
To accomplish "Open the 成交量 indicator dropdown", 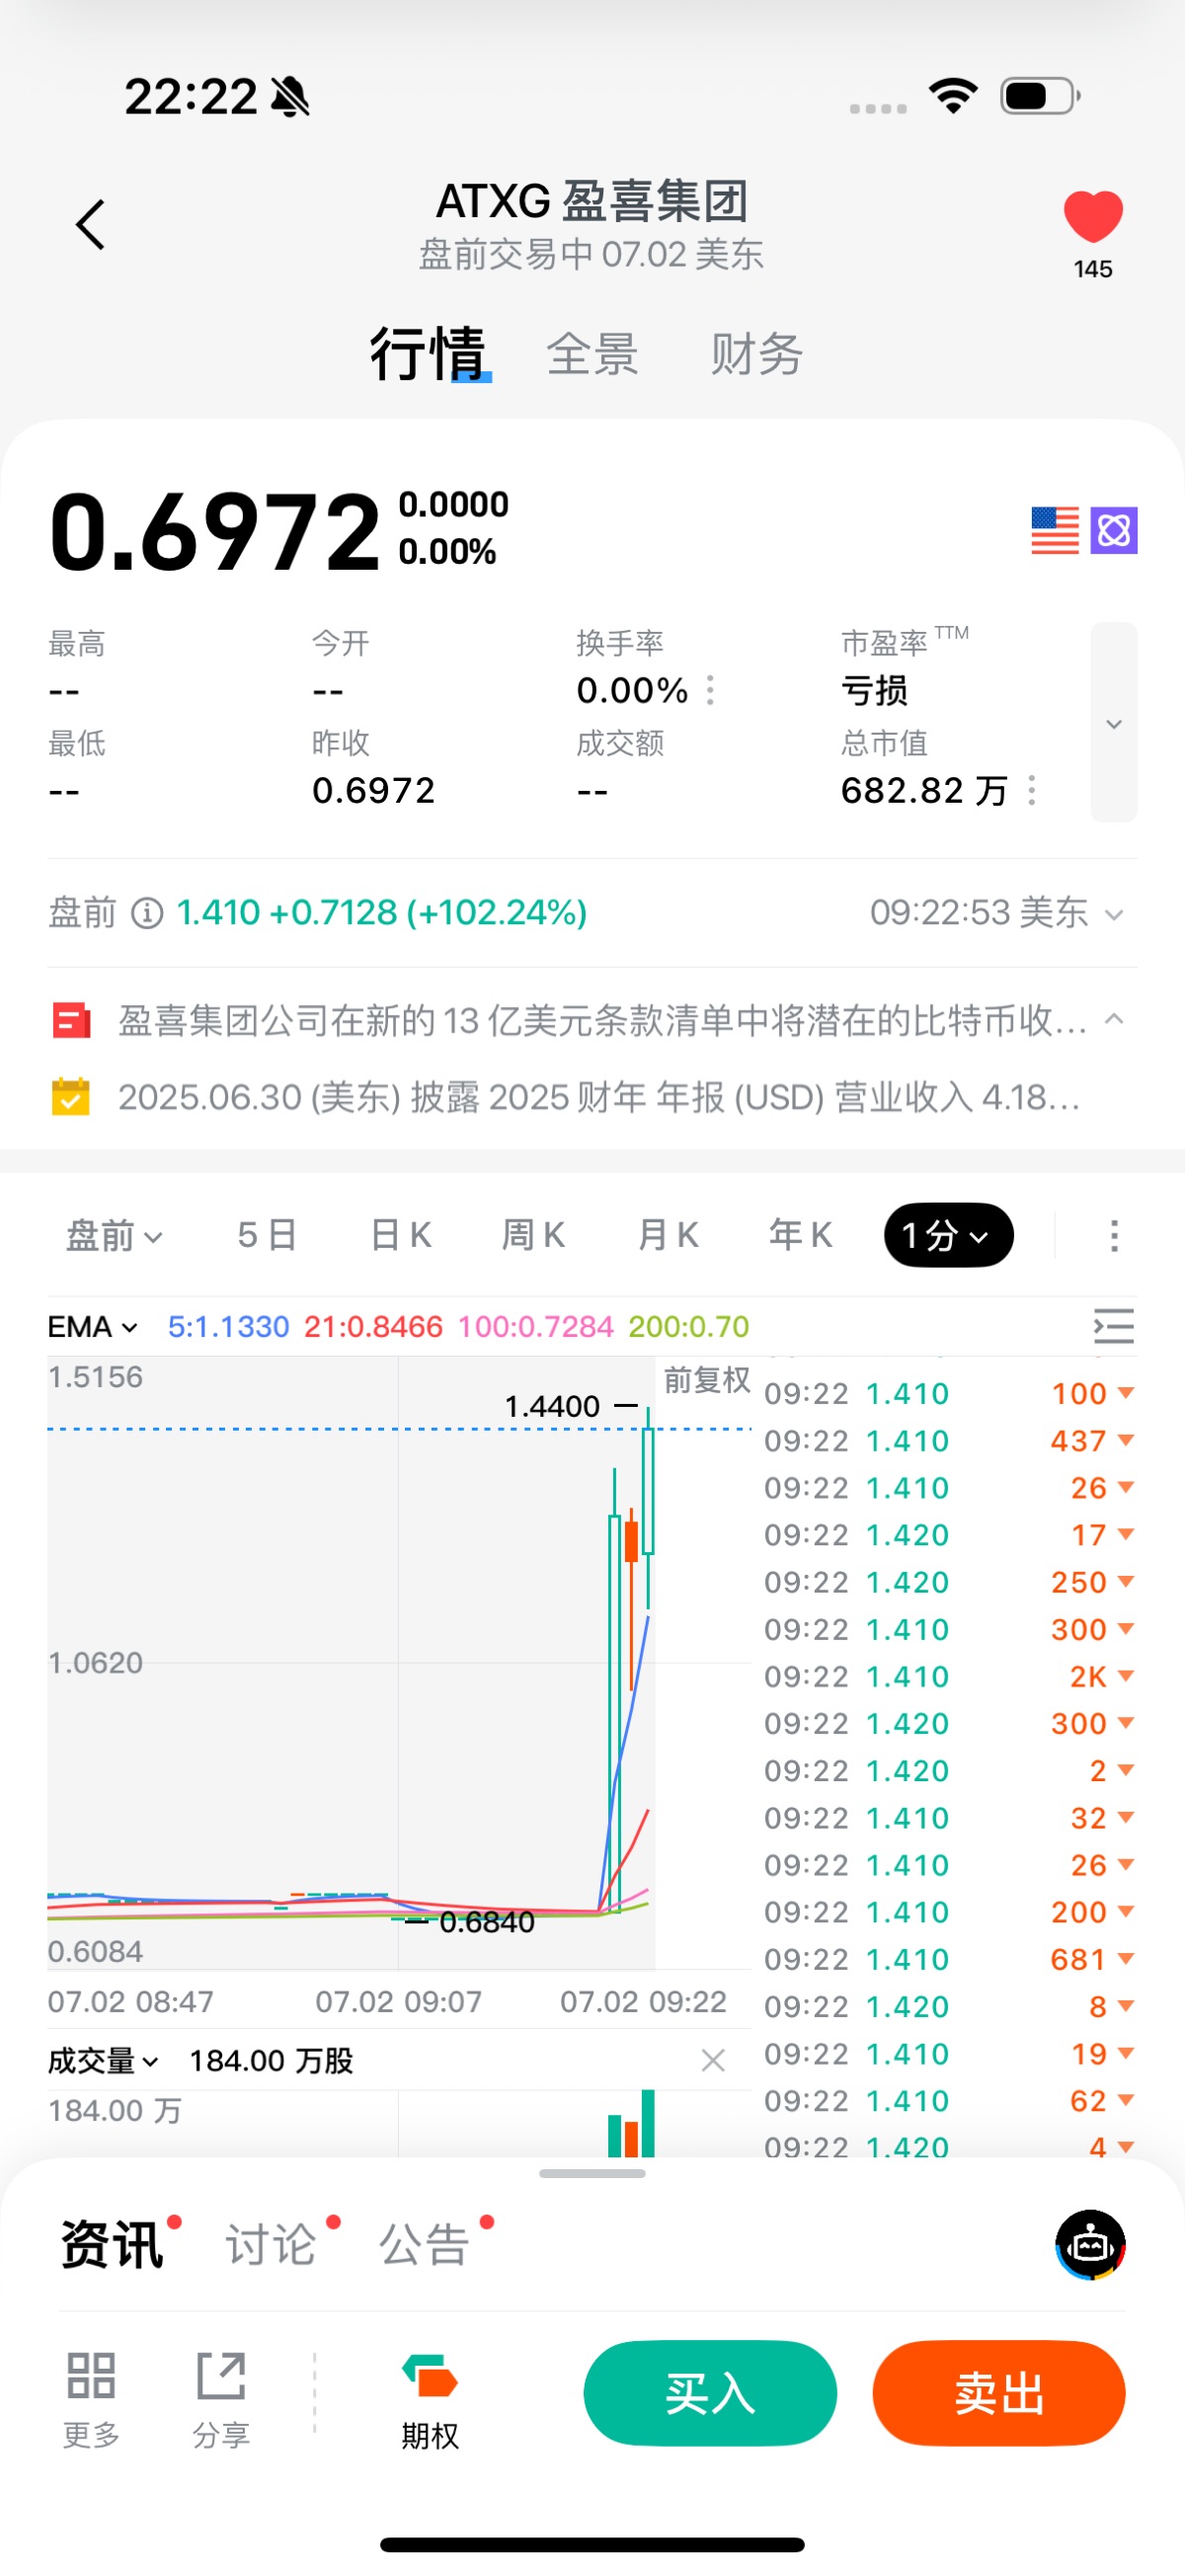I will 103,2060.
